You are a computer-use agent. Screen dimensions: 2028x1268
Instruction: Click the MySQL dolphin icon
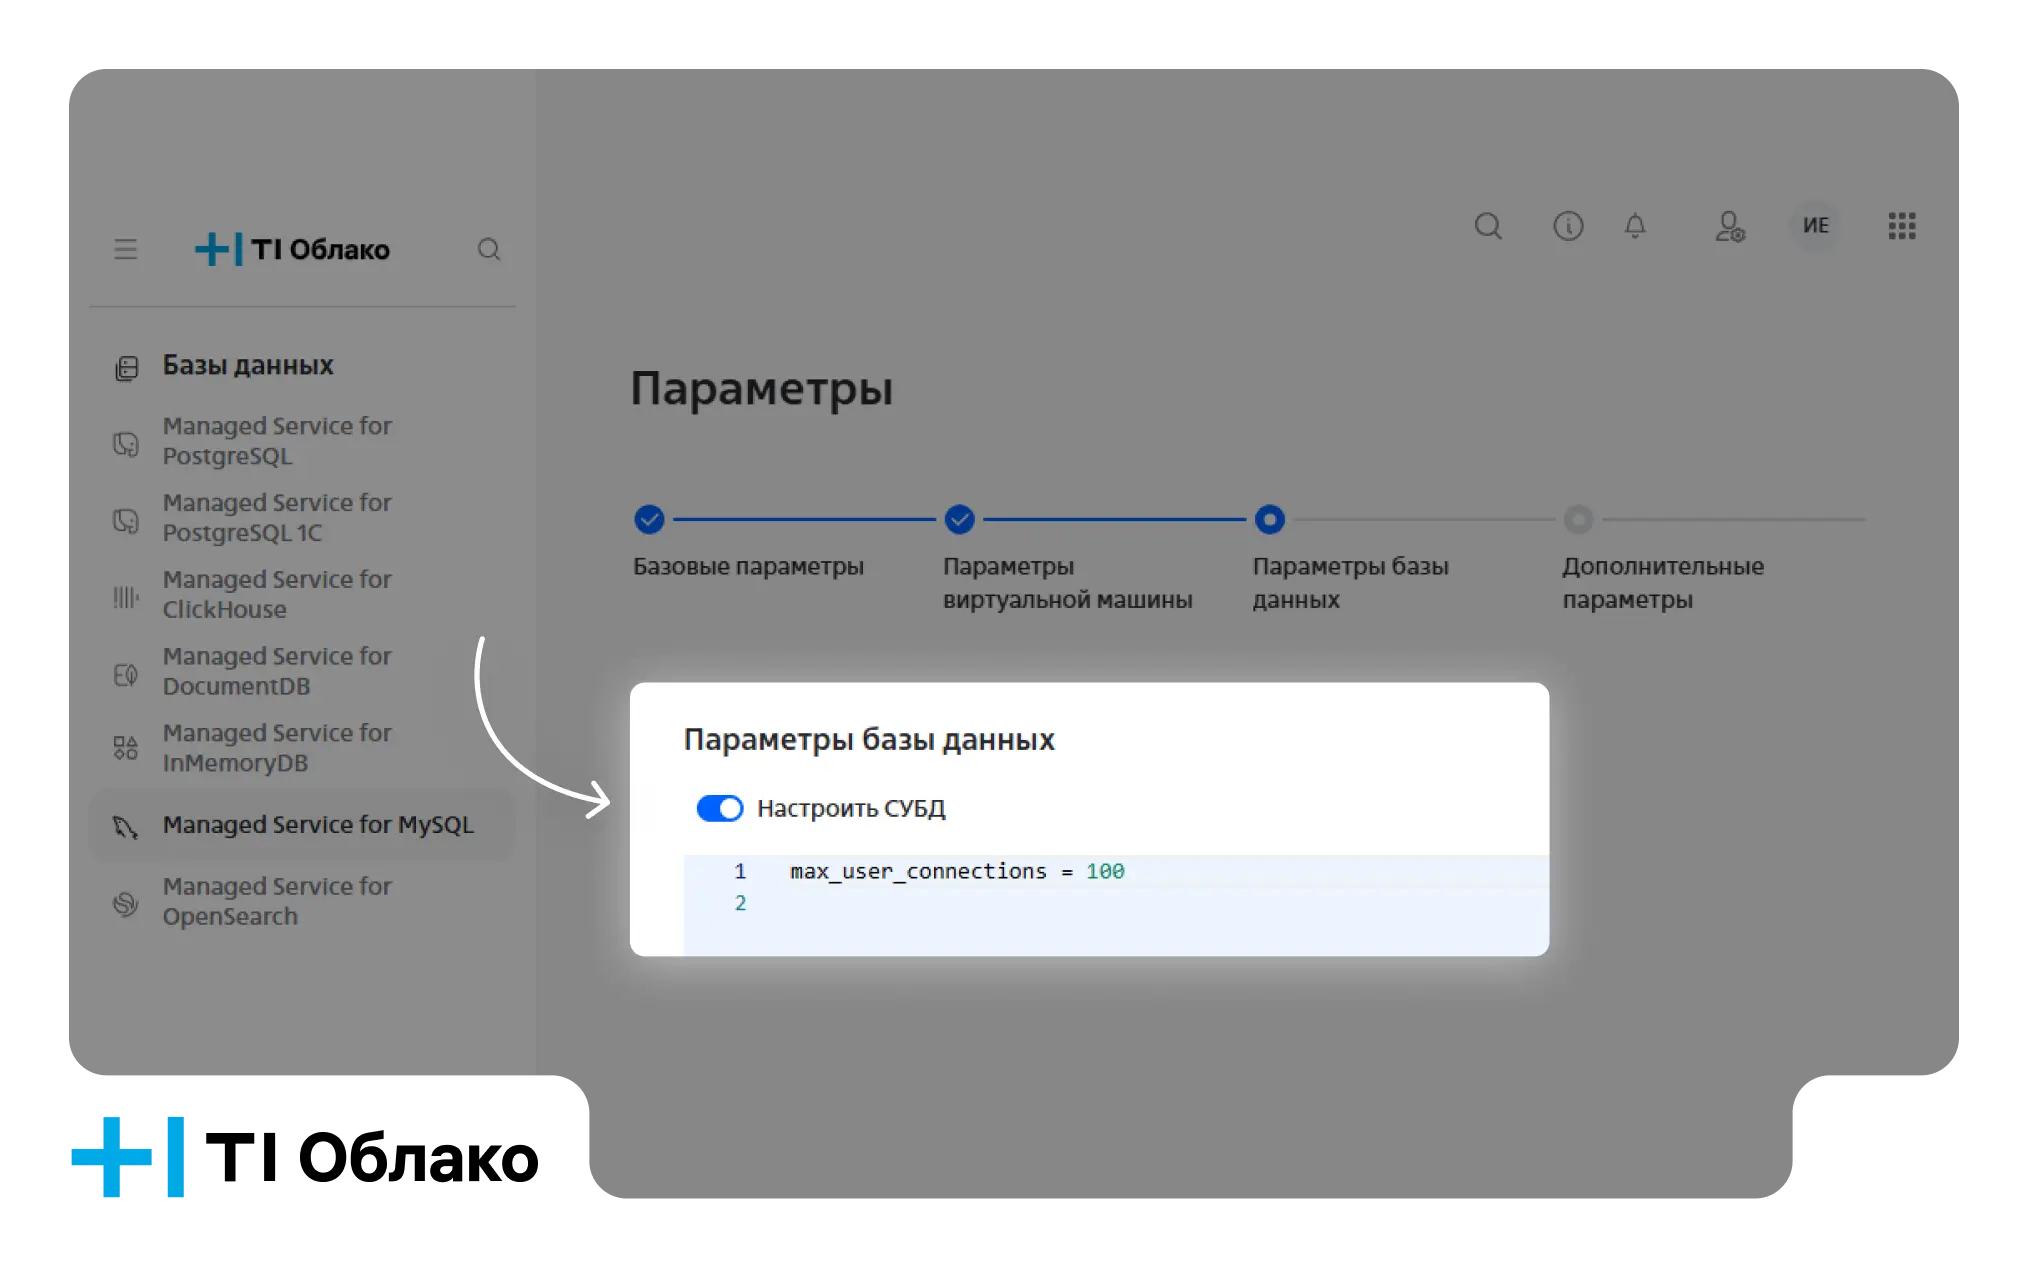[126, 826]
